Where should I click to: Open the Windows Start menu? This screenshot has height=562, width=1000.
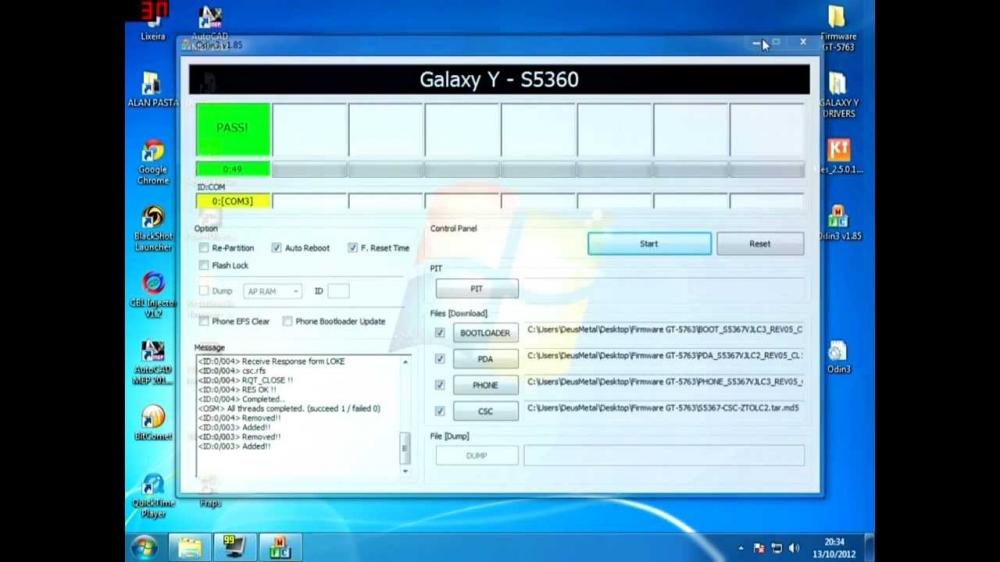[x=145, y=547]
